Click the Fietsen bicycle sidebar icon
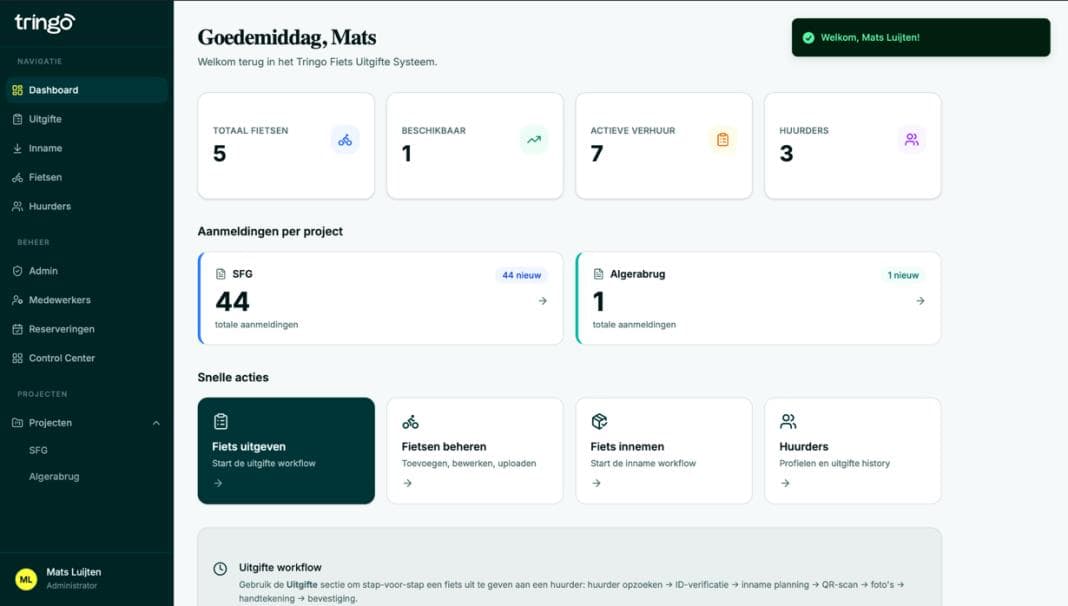The width and height of the screenshot is (1068, 606). pos(18,177)
